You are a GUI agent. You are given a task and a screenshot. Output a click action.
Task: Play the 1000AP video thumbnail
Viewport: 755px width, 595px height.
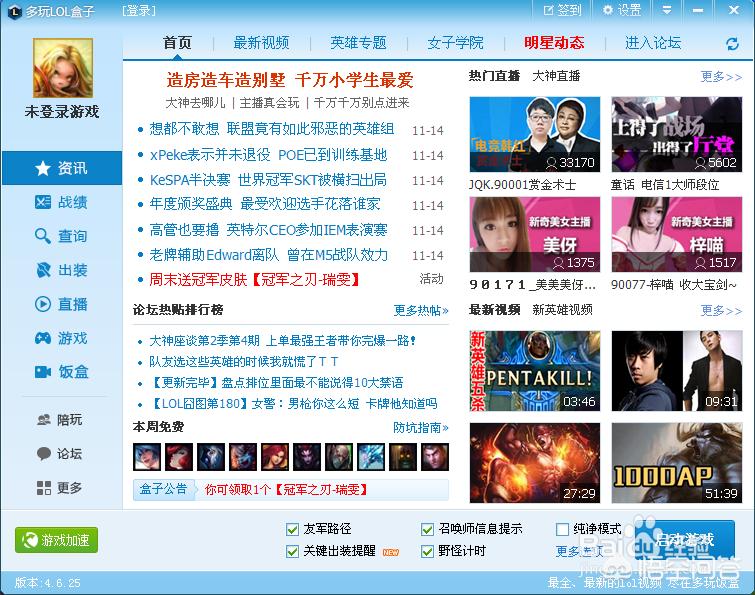(x=677, y=463)
